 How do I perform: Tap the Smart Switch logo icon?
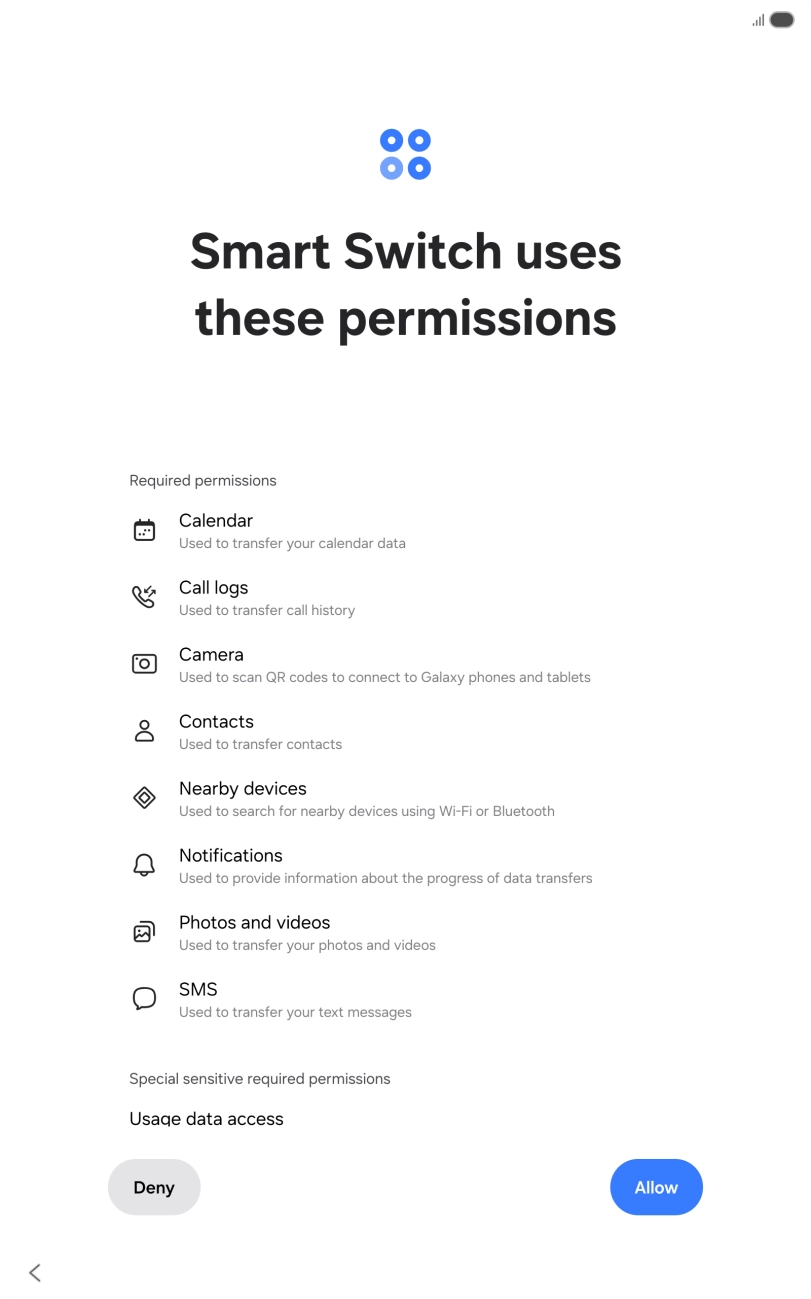[405, 154]
